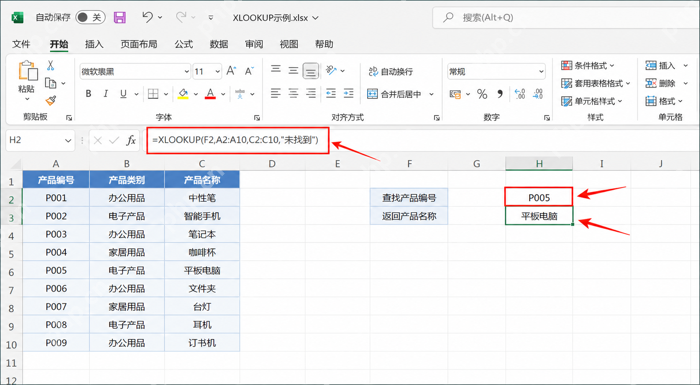Increase font size with larger A icon
This screenshot has height=385, width=700.
[x=231, y=71]
